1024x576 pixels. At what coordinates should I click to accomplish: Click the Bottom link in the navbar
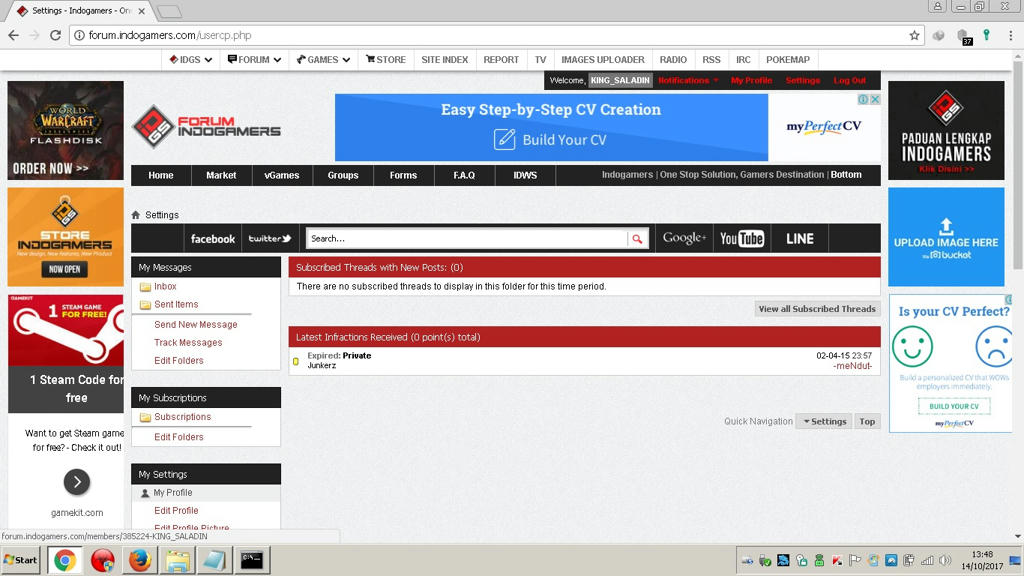(x=846, y=174)
